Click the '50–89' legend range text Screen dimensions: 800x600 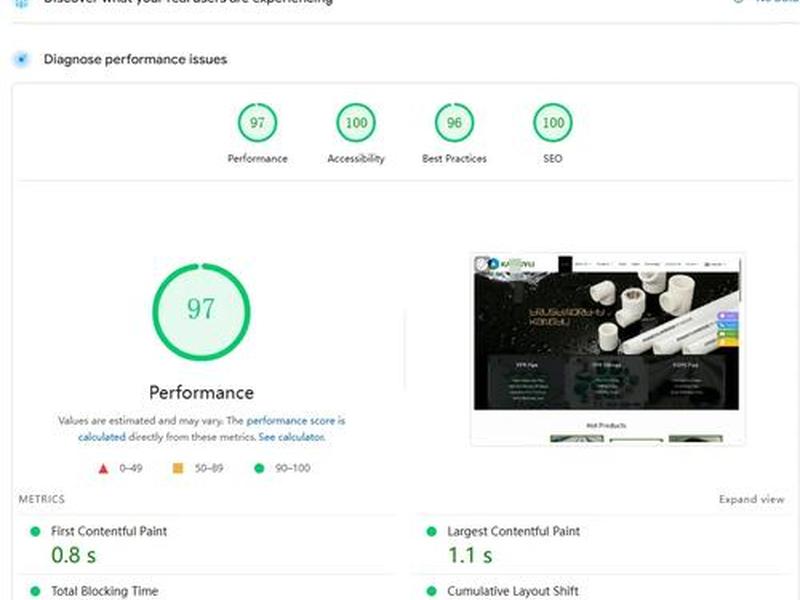click(x=209, y=468)
